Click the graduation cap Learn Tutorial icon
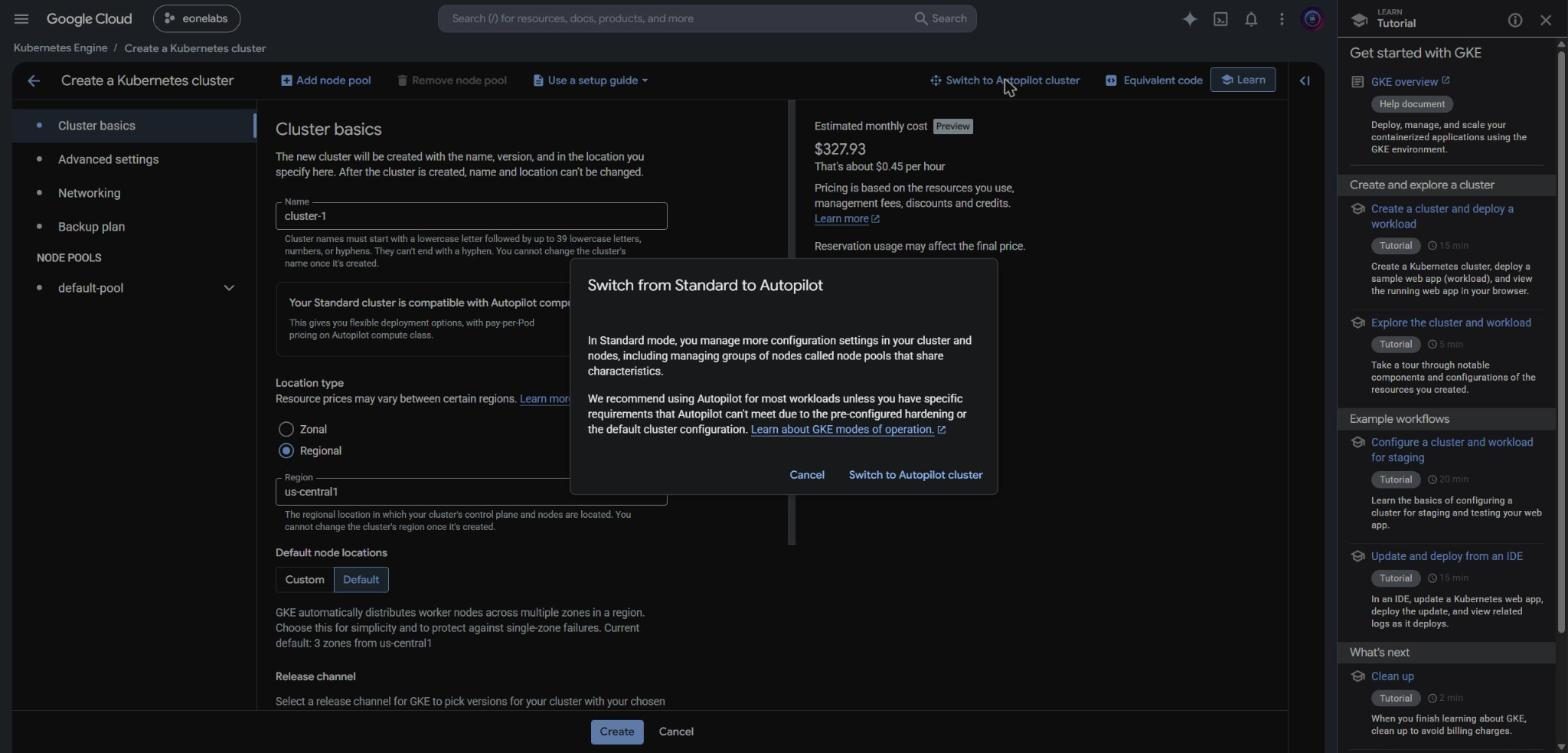 point(1359,20)
